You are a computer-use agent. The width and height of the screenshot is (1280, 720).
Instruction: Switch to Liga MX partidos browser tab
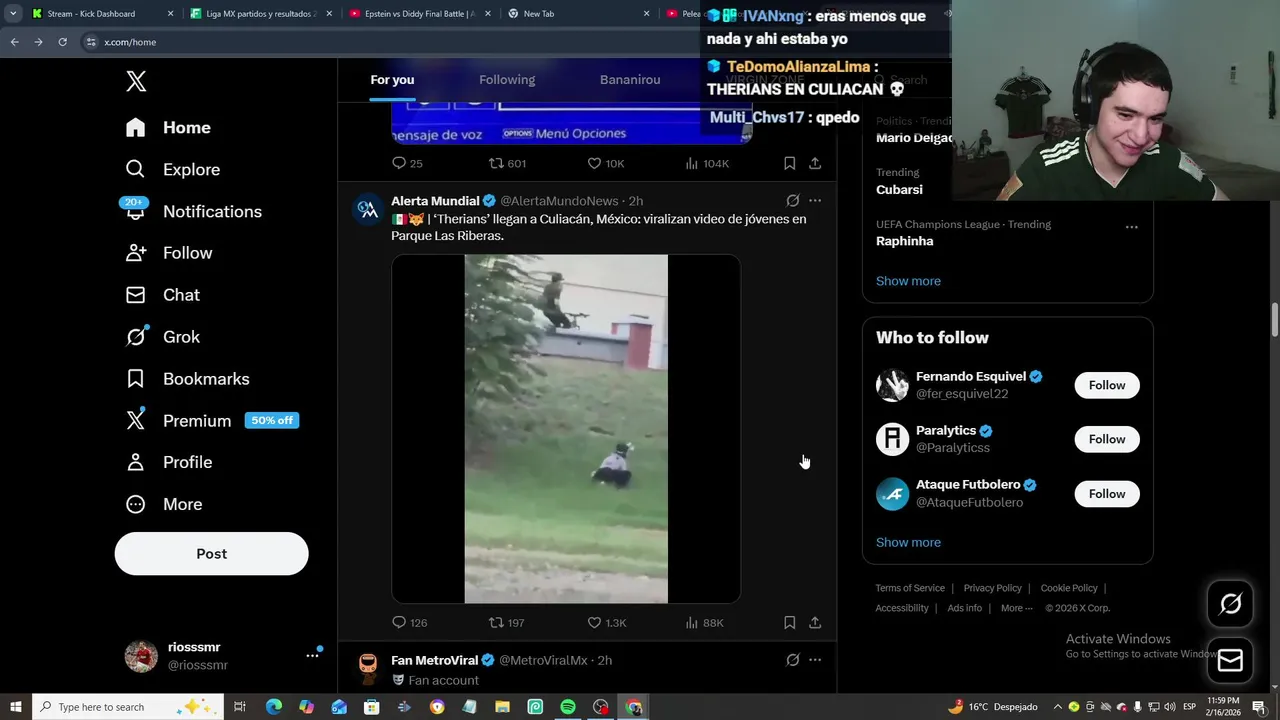pos(260,14)
